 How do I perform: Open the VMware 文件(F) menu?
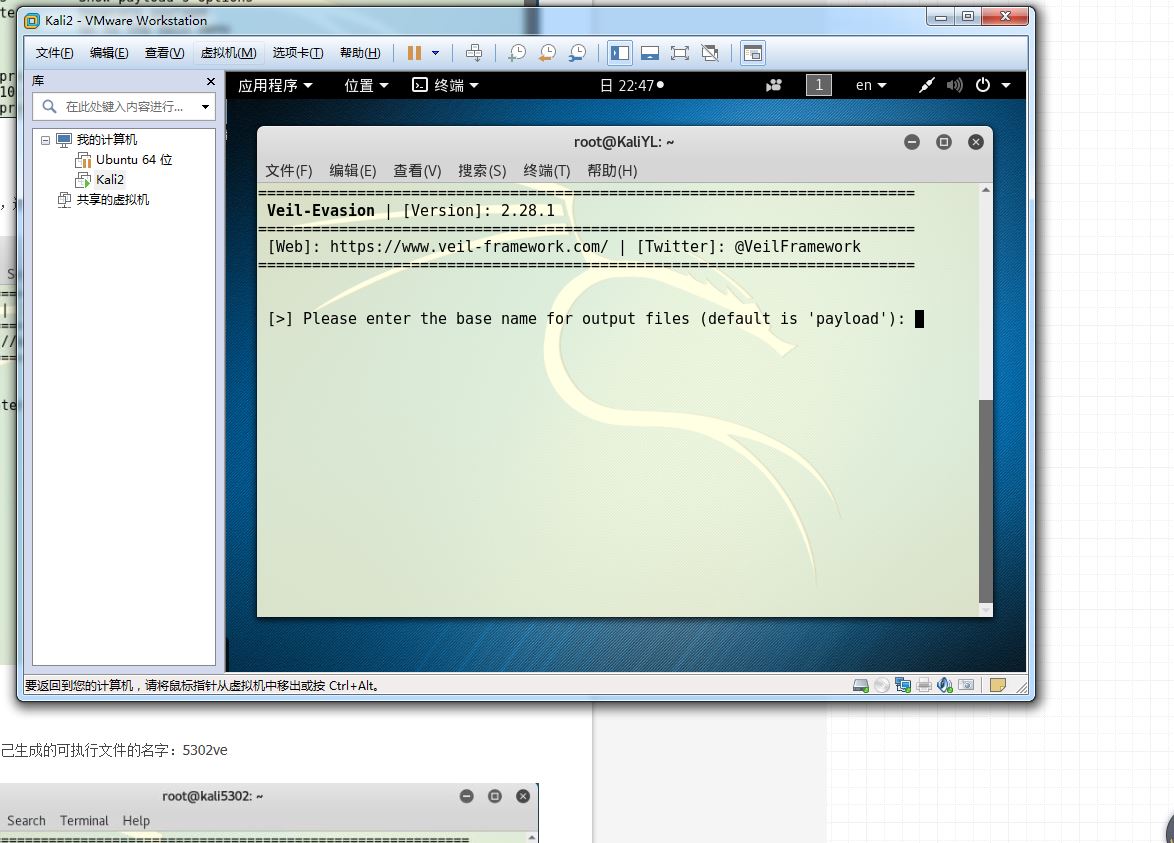tap(54, 53)
